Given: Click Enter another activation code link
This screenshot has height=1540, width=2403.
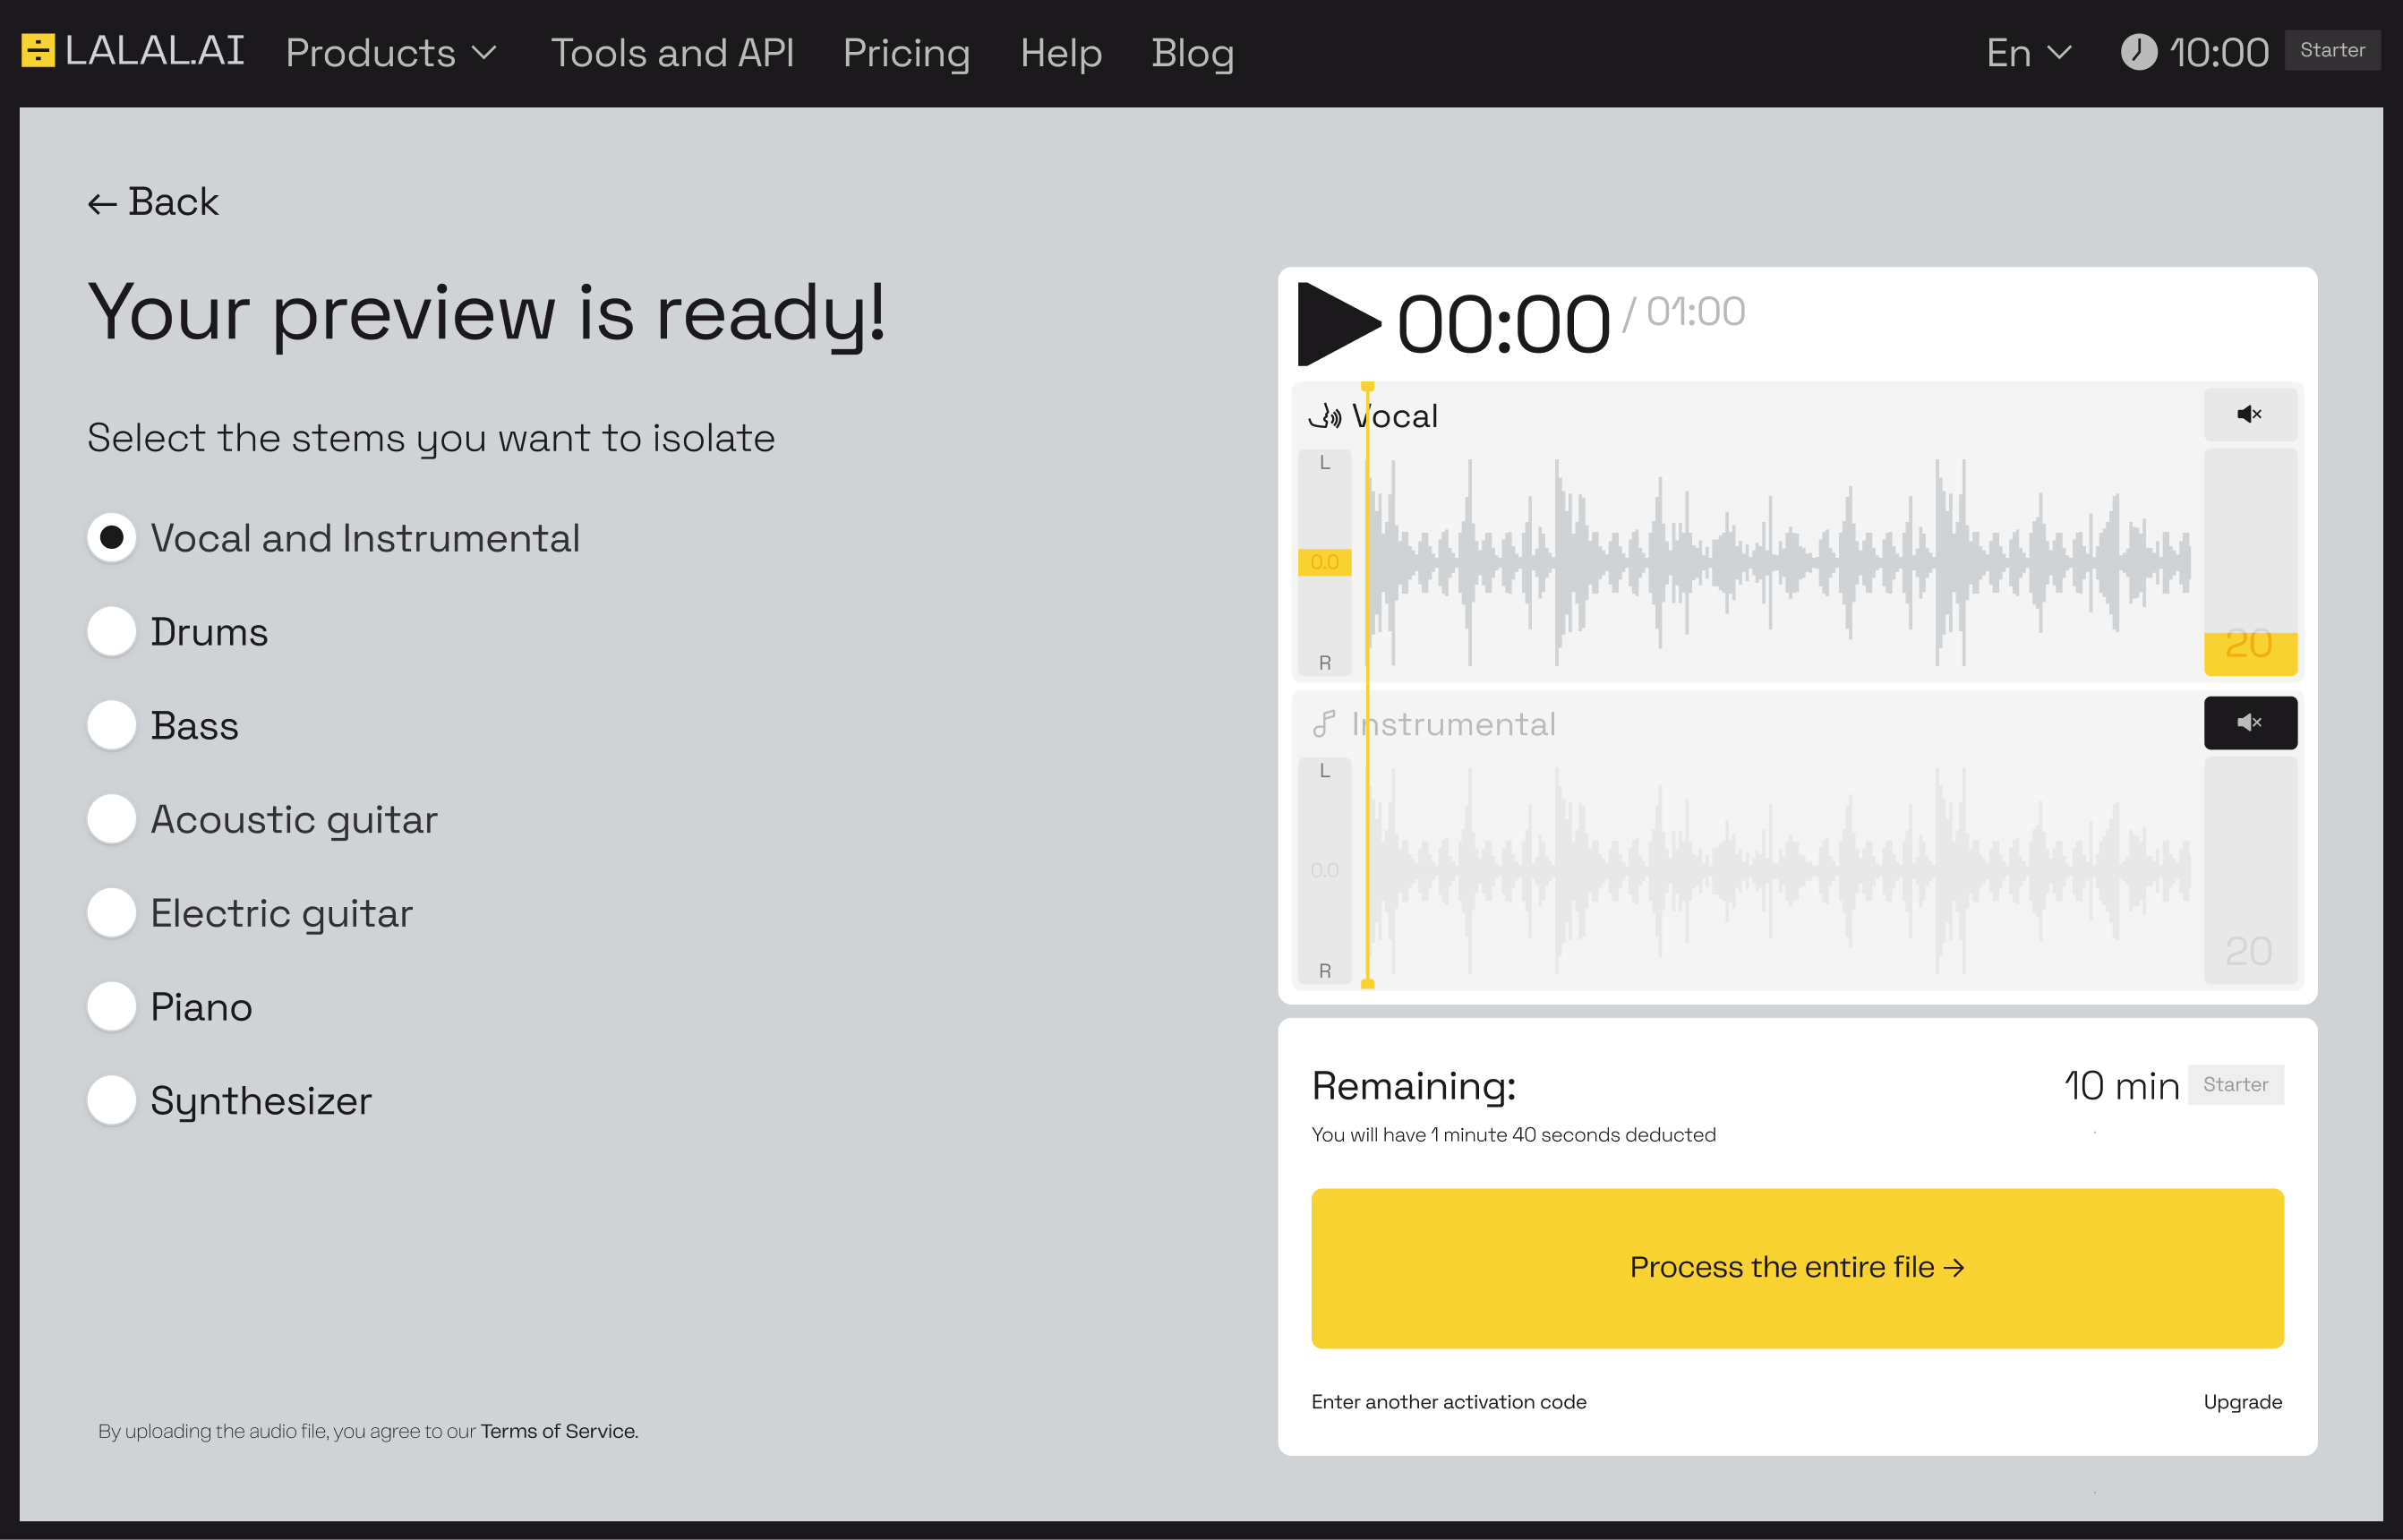Looking at the screenshot, I should tap(1448, 1402).
